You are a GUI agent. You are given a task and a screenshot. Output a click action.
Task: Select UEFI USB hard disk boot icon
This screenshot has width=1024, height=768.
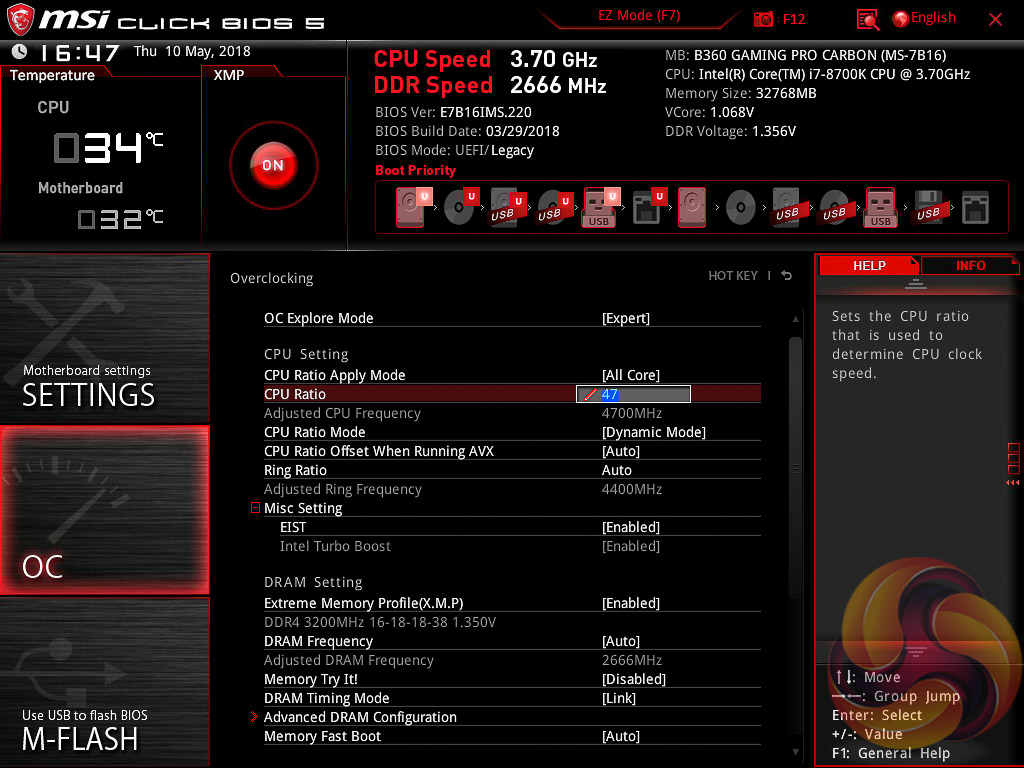pyautogui.click(x=508, y=207)
